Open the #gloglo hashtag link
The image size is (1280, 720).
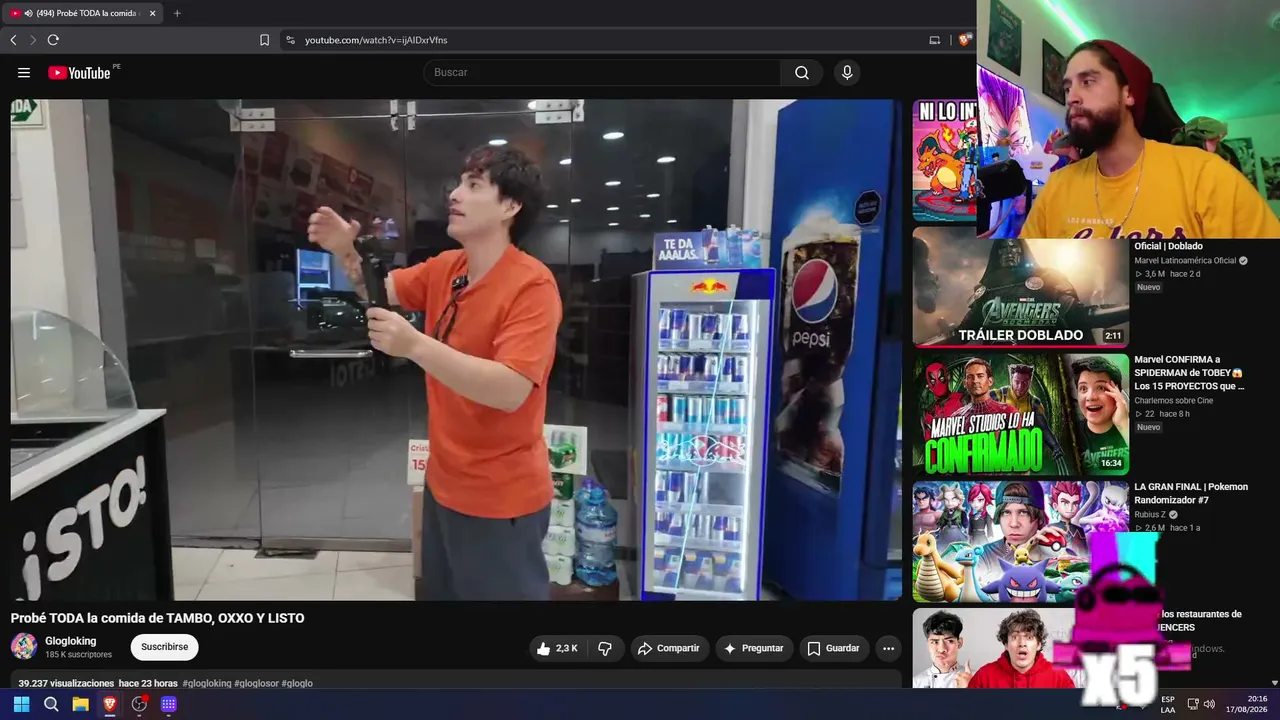pyautogui.click(x=298, y=683)
